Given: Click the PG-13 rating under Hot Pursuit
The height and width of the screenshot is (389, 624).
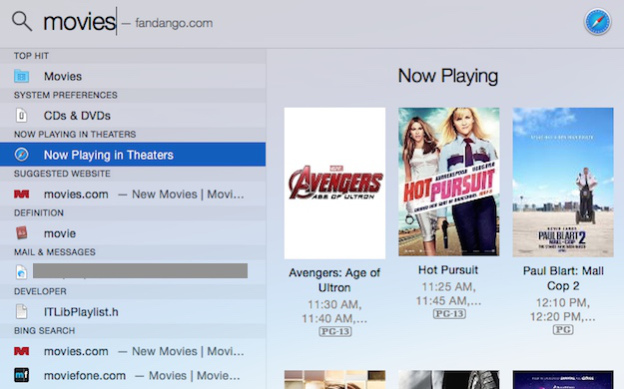Looking at the screenshot, I should [449, 314].
